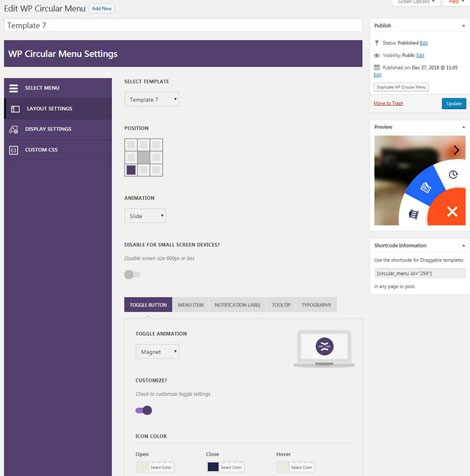This screenshot has width=470, height=476.
Task: Pick the Close icon color swatch
Action: pos(226,467)
